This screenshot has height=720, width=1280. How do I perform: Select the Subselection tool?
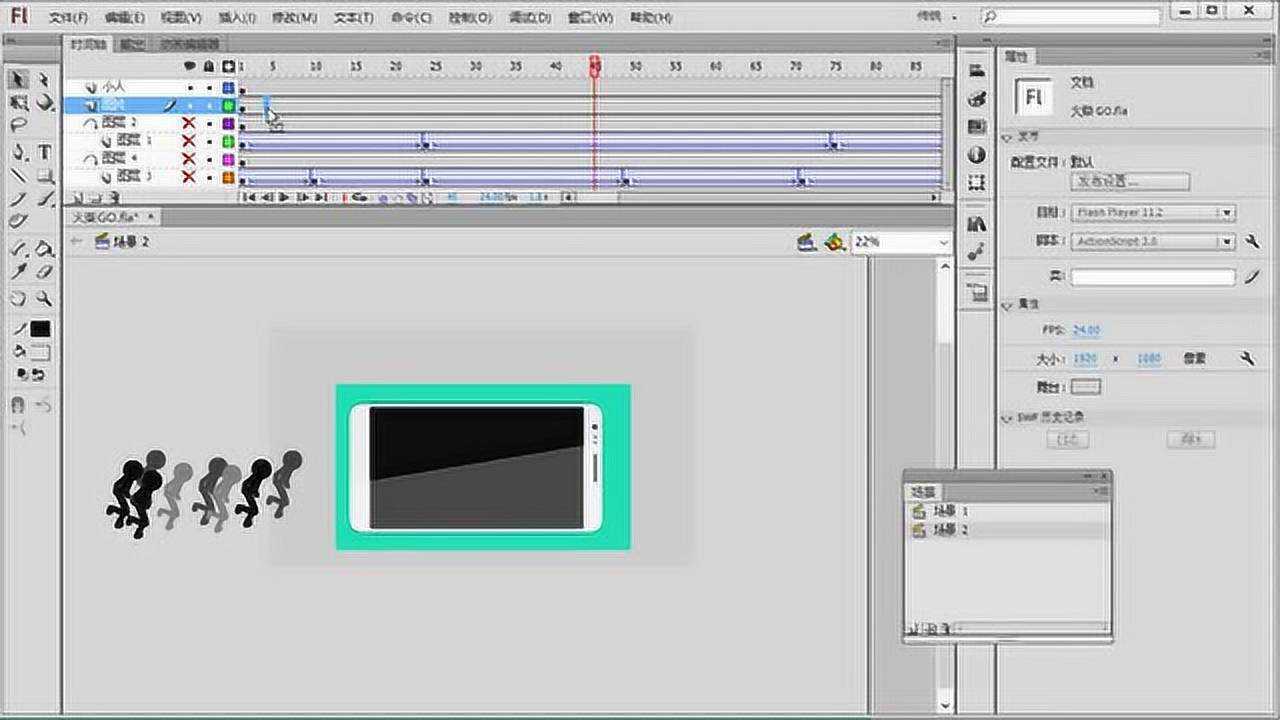[44, 79]
